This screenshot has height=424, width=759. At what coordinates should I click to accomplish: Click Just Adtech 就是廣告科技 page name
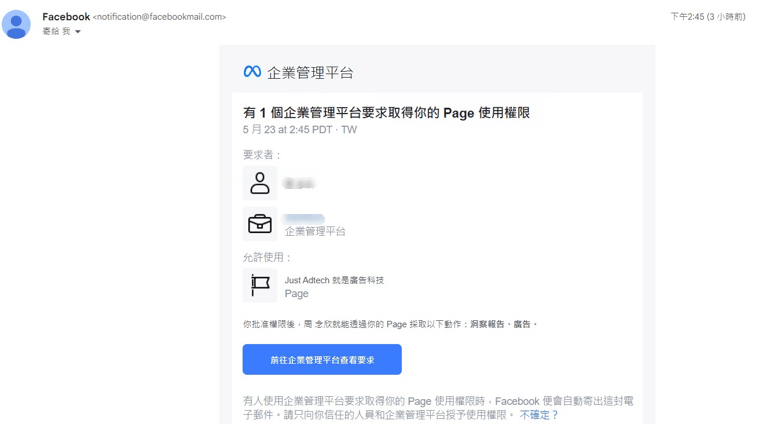(334, 280)
